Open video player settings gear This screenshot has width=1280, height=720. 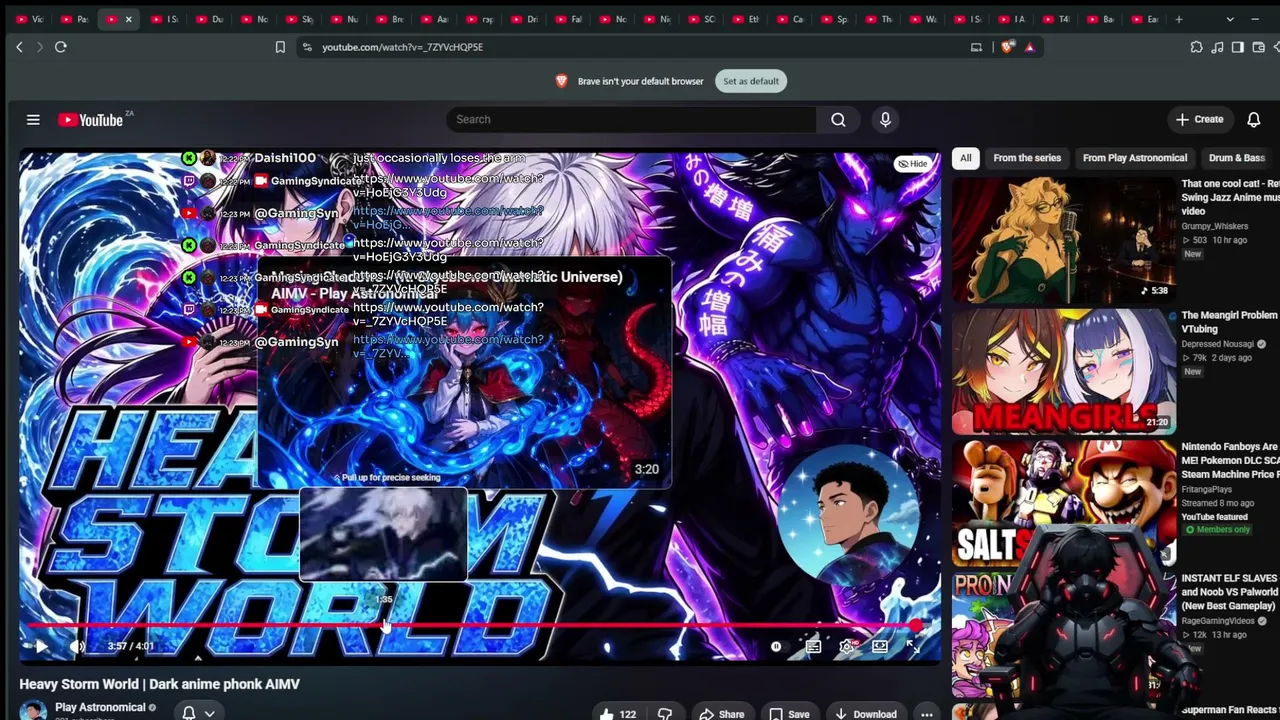847,646
